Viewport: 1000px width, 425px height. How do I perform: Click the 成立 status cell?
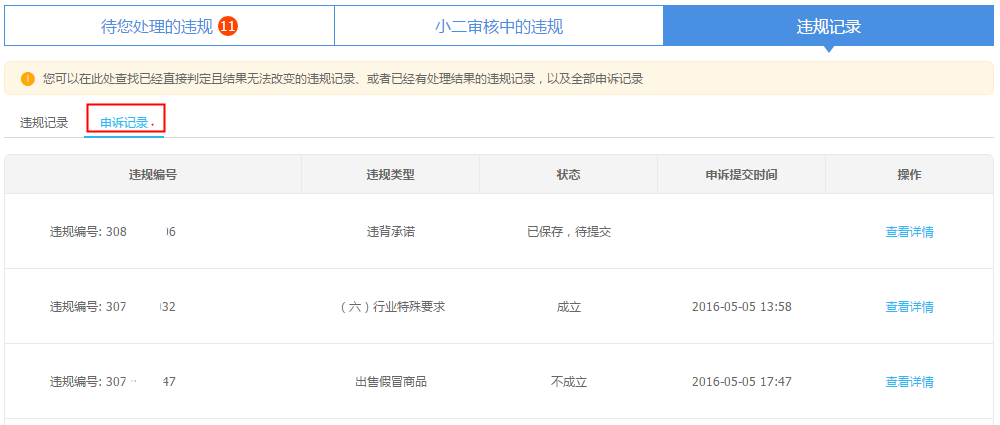[x=569, y=307]
